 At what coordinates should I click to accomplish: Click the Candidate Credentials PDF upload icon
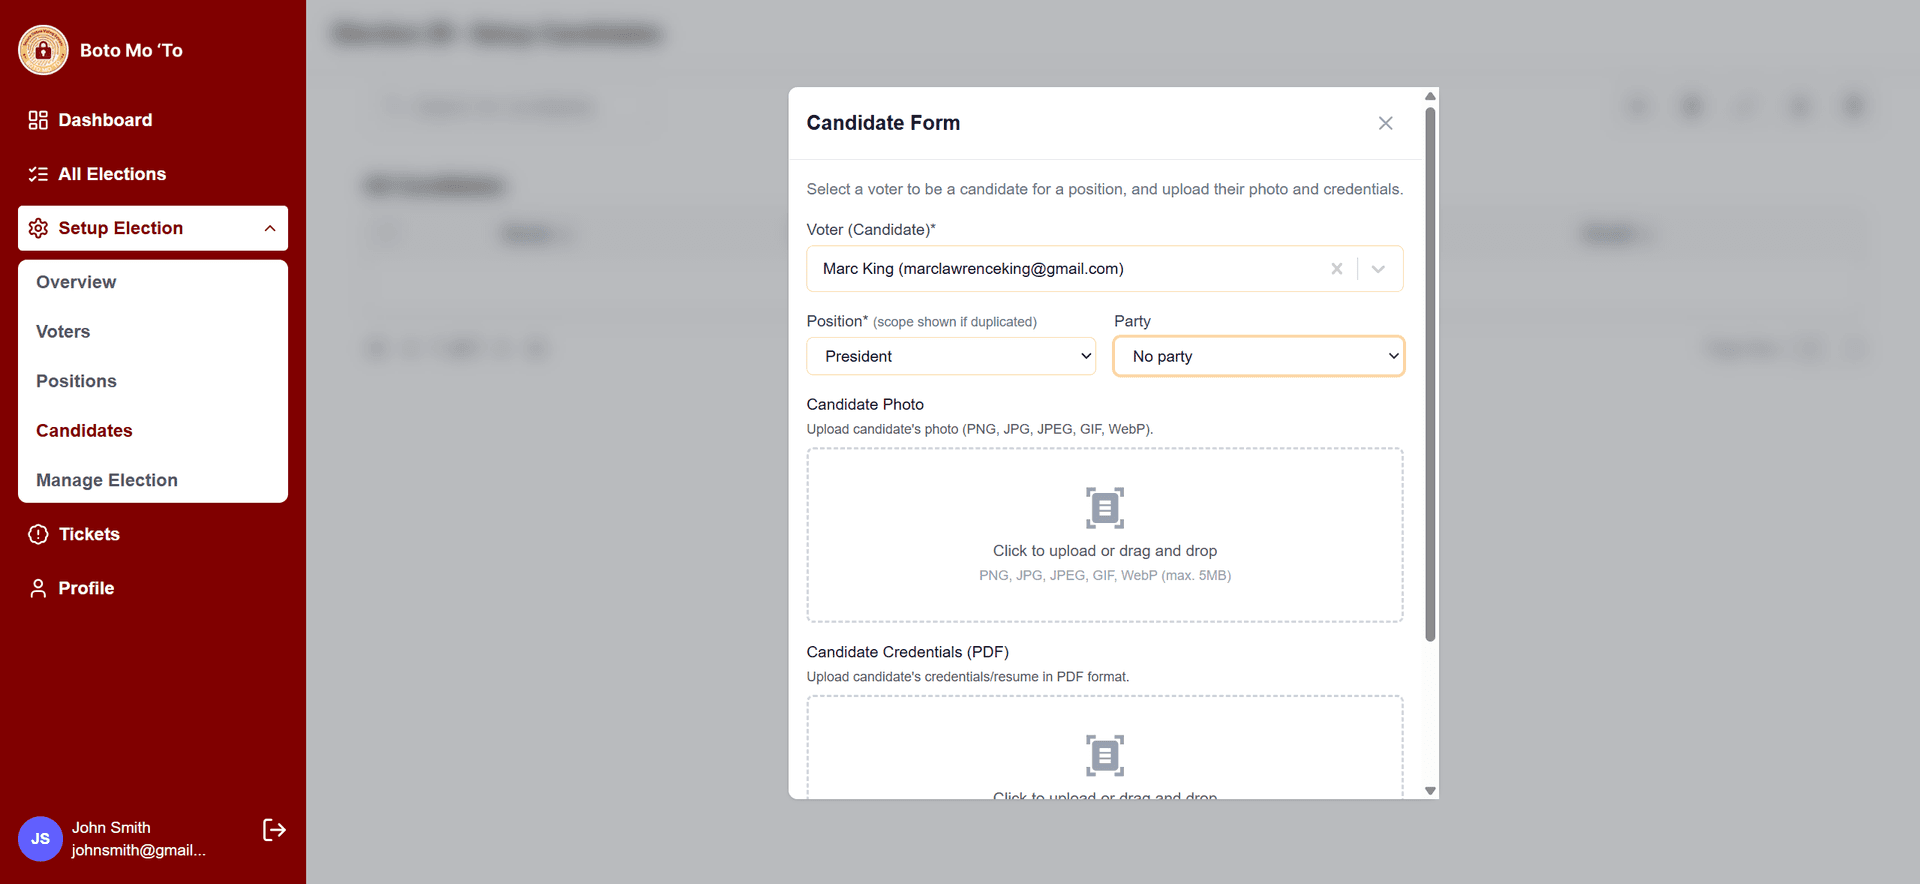pos(1104,755)
